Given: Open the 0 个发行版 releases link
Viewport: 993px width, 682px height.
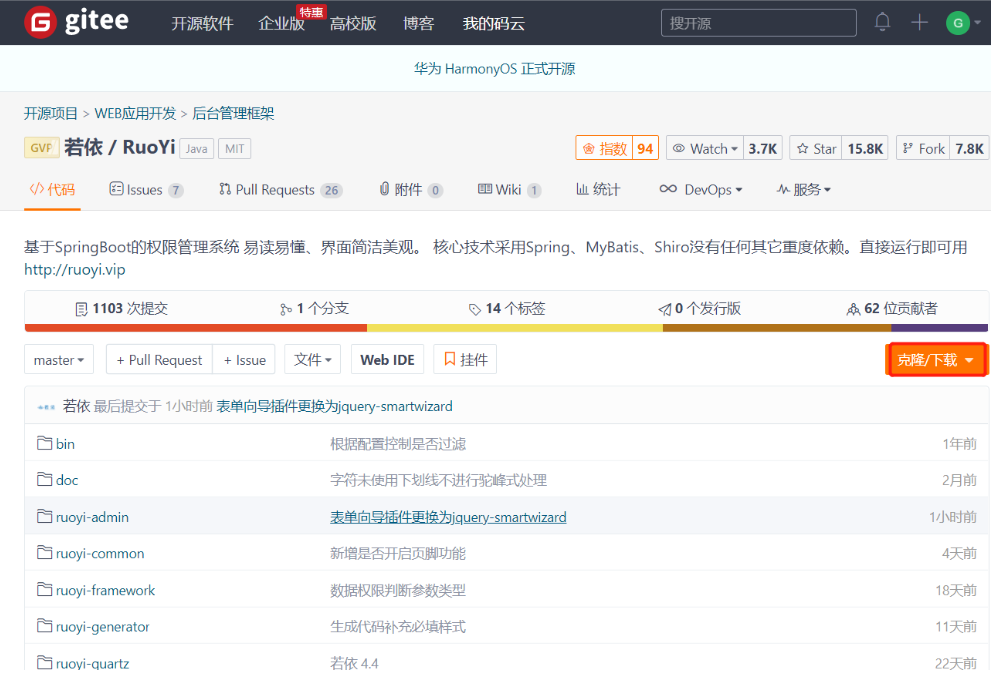Looking at the screenshot, I should [x=699, y=308].
